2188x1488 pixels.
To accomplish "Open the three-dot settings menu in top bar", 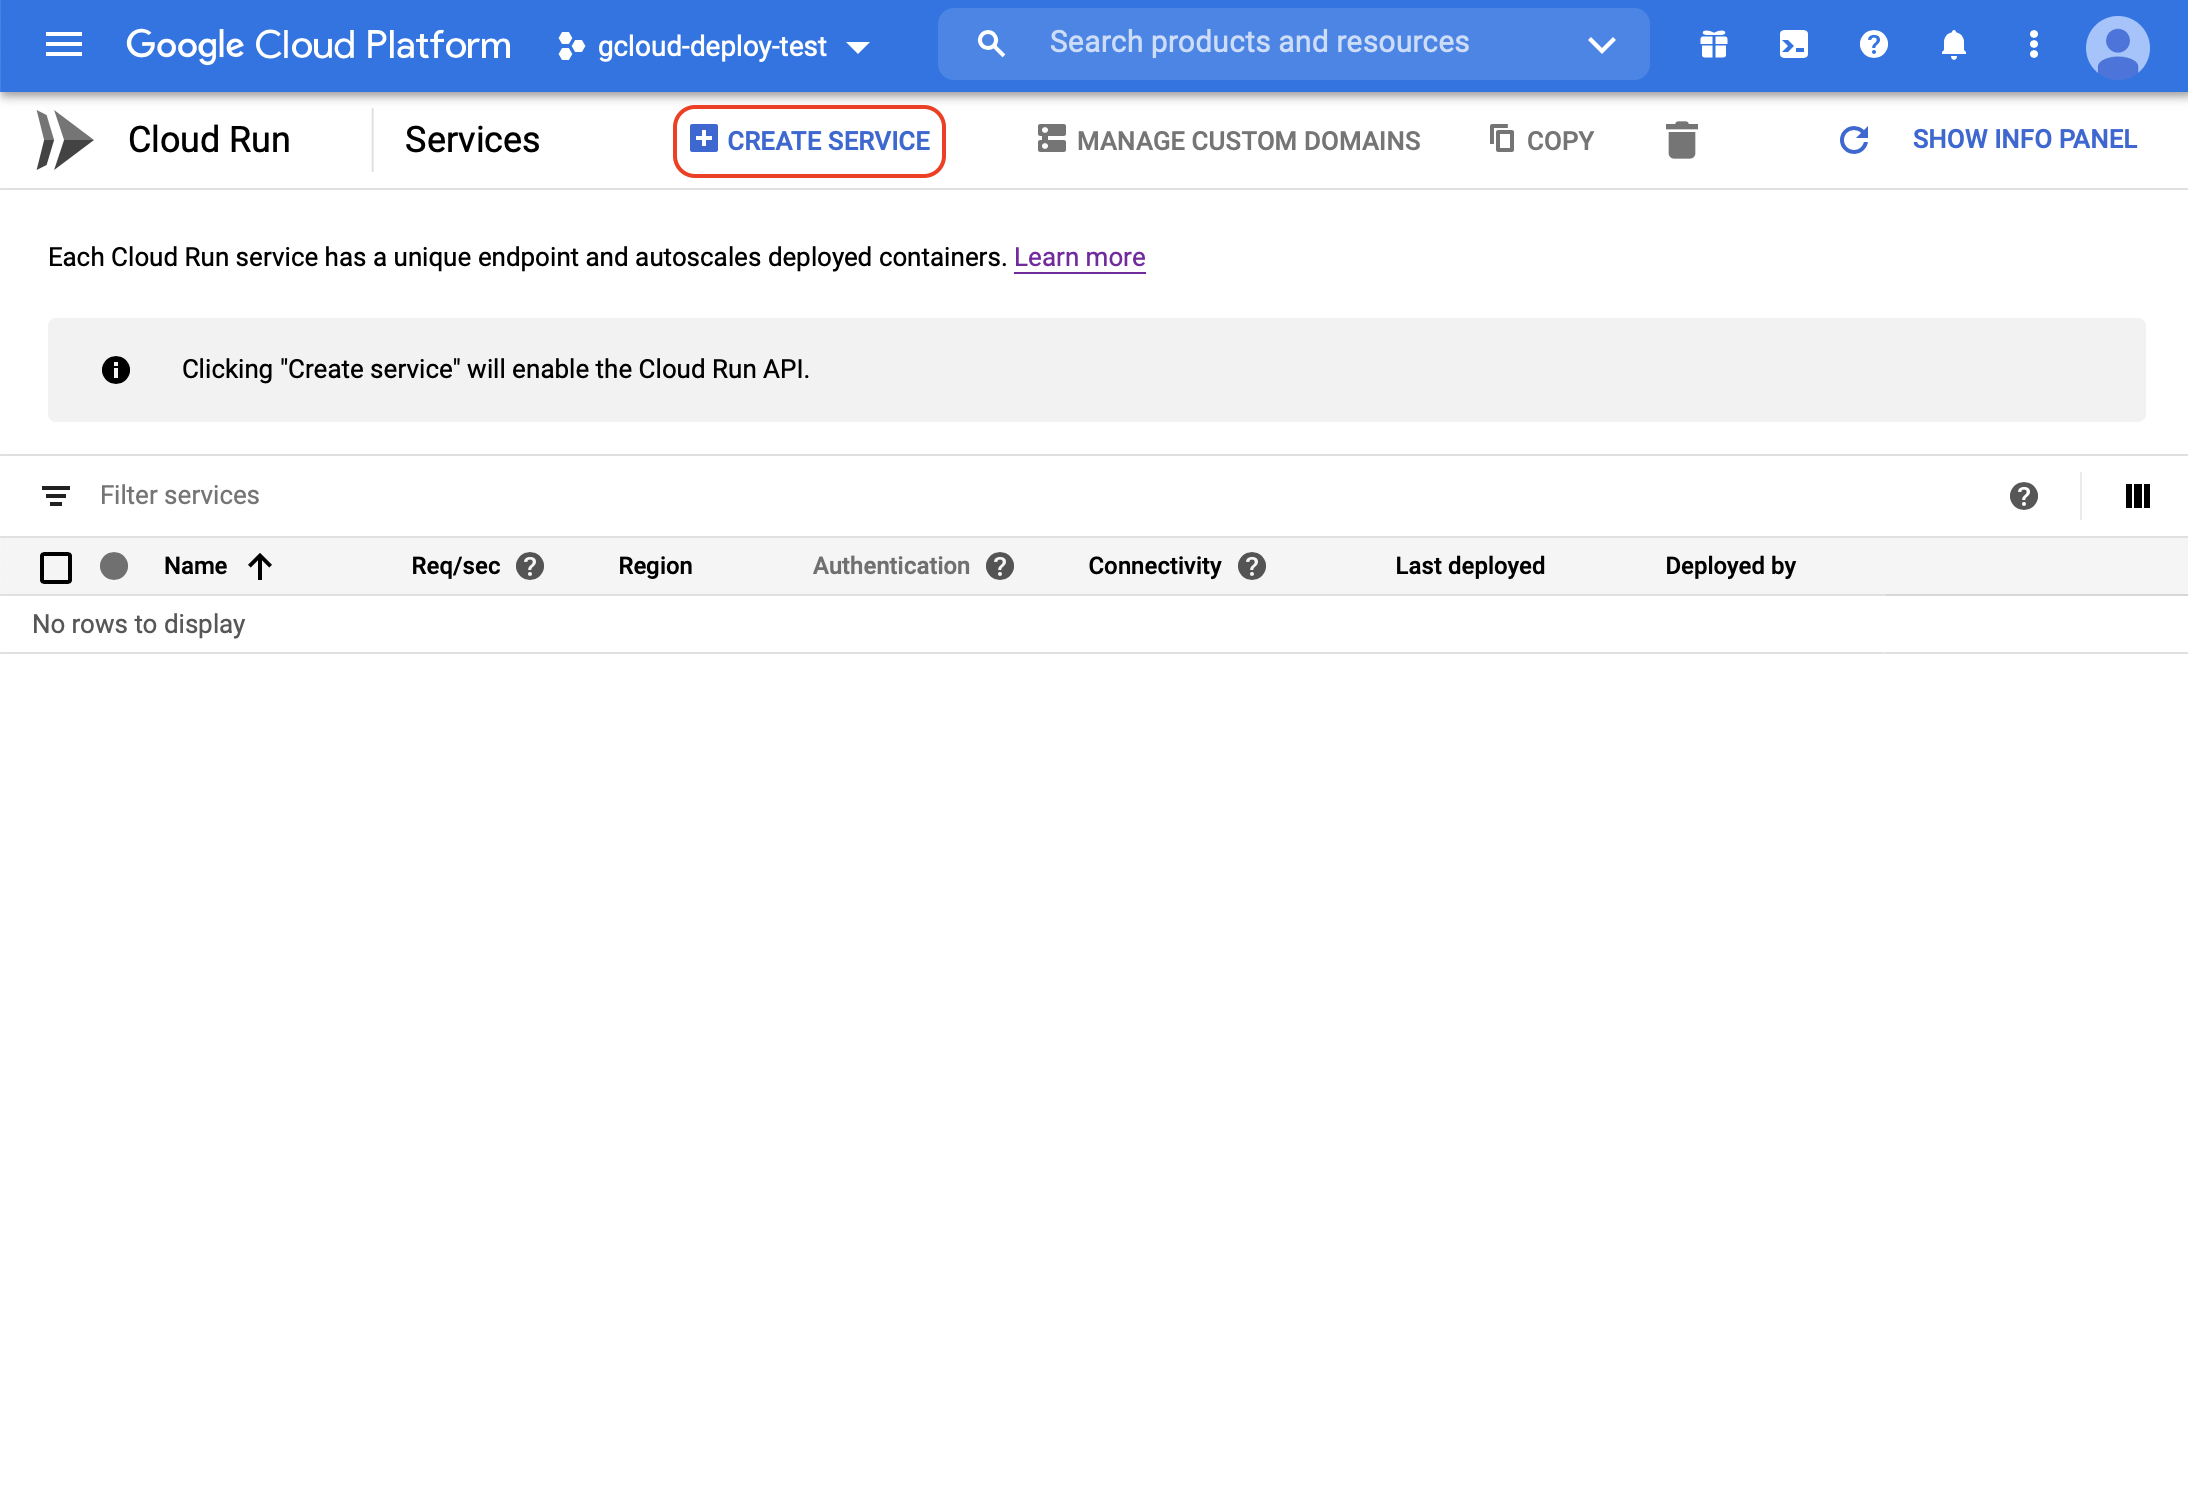I will pos(2034,44).
